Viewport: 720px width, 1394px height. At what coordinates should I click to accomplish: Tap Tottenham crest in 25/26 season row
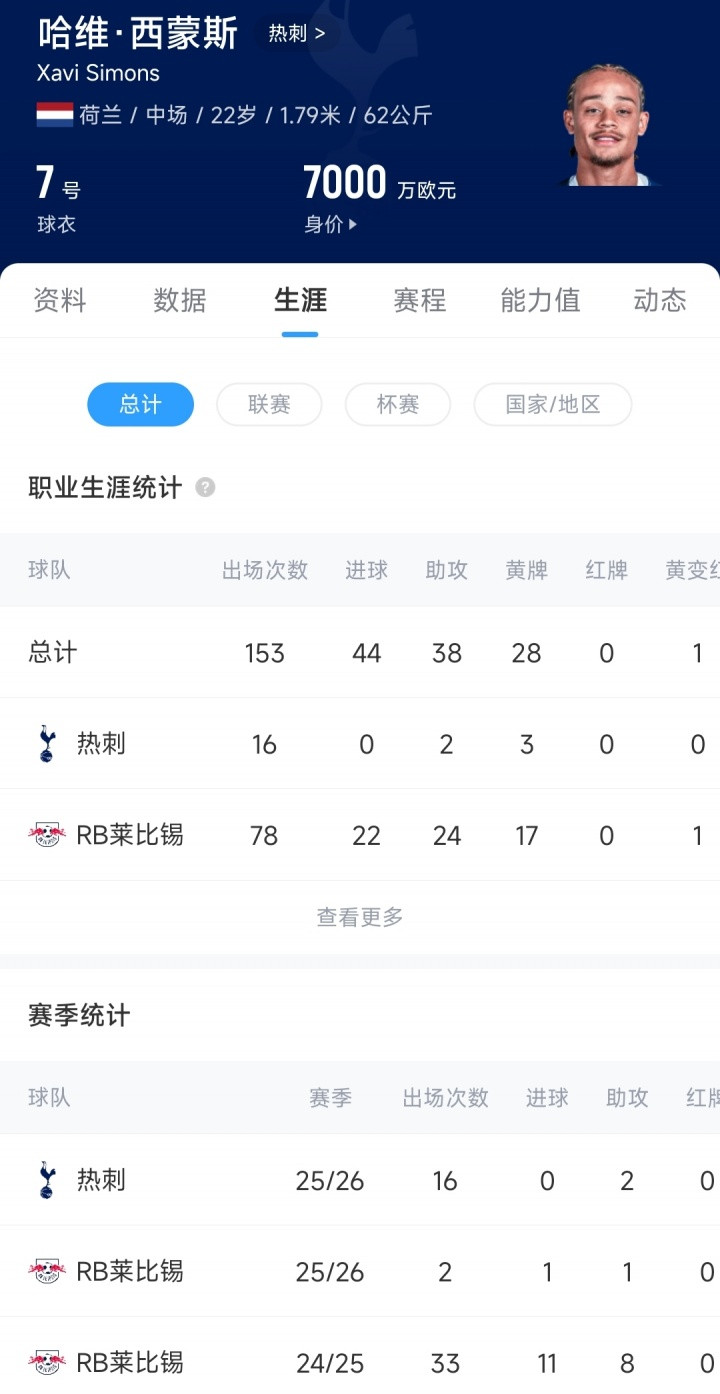pos(46,1180)
